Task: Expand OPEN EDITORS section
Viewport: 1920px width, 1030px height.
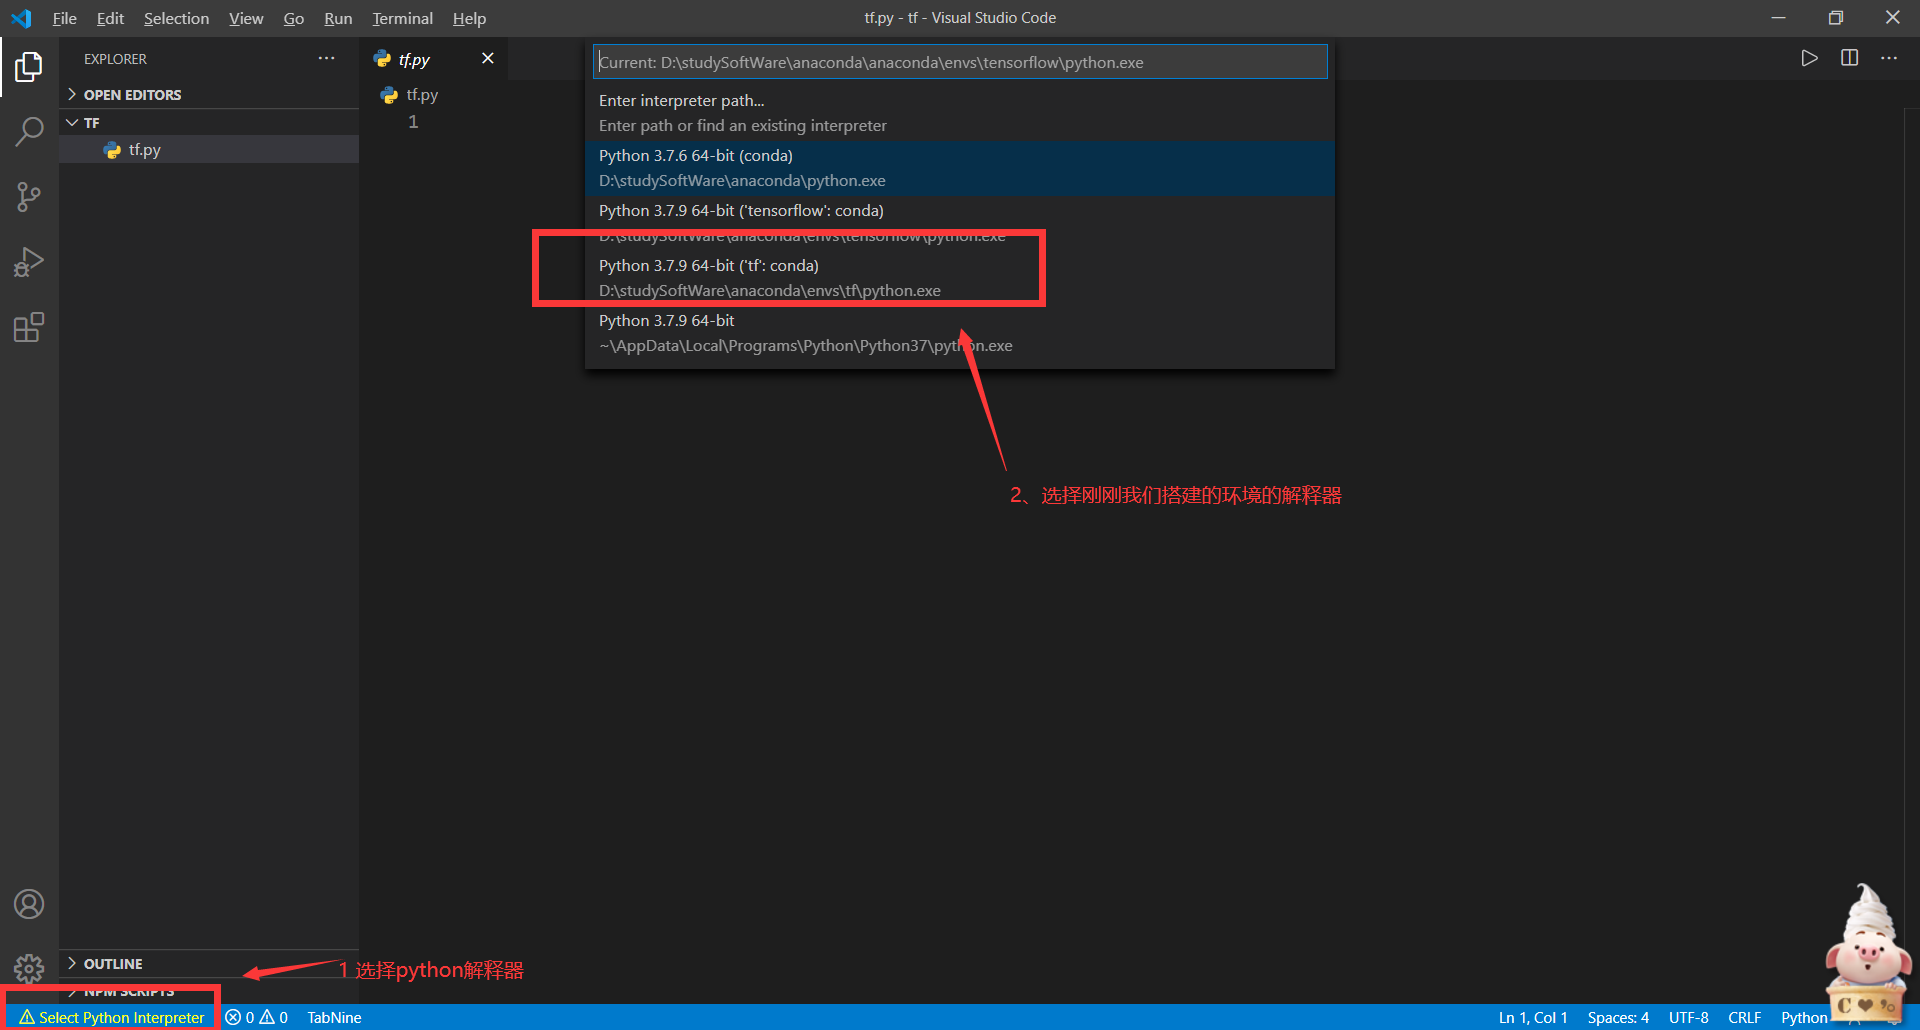Action: [x=133, y=94]
